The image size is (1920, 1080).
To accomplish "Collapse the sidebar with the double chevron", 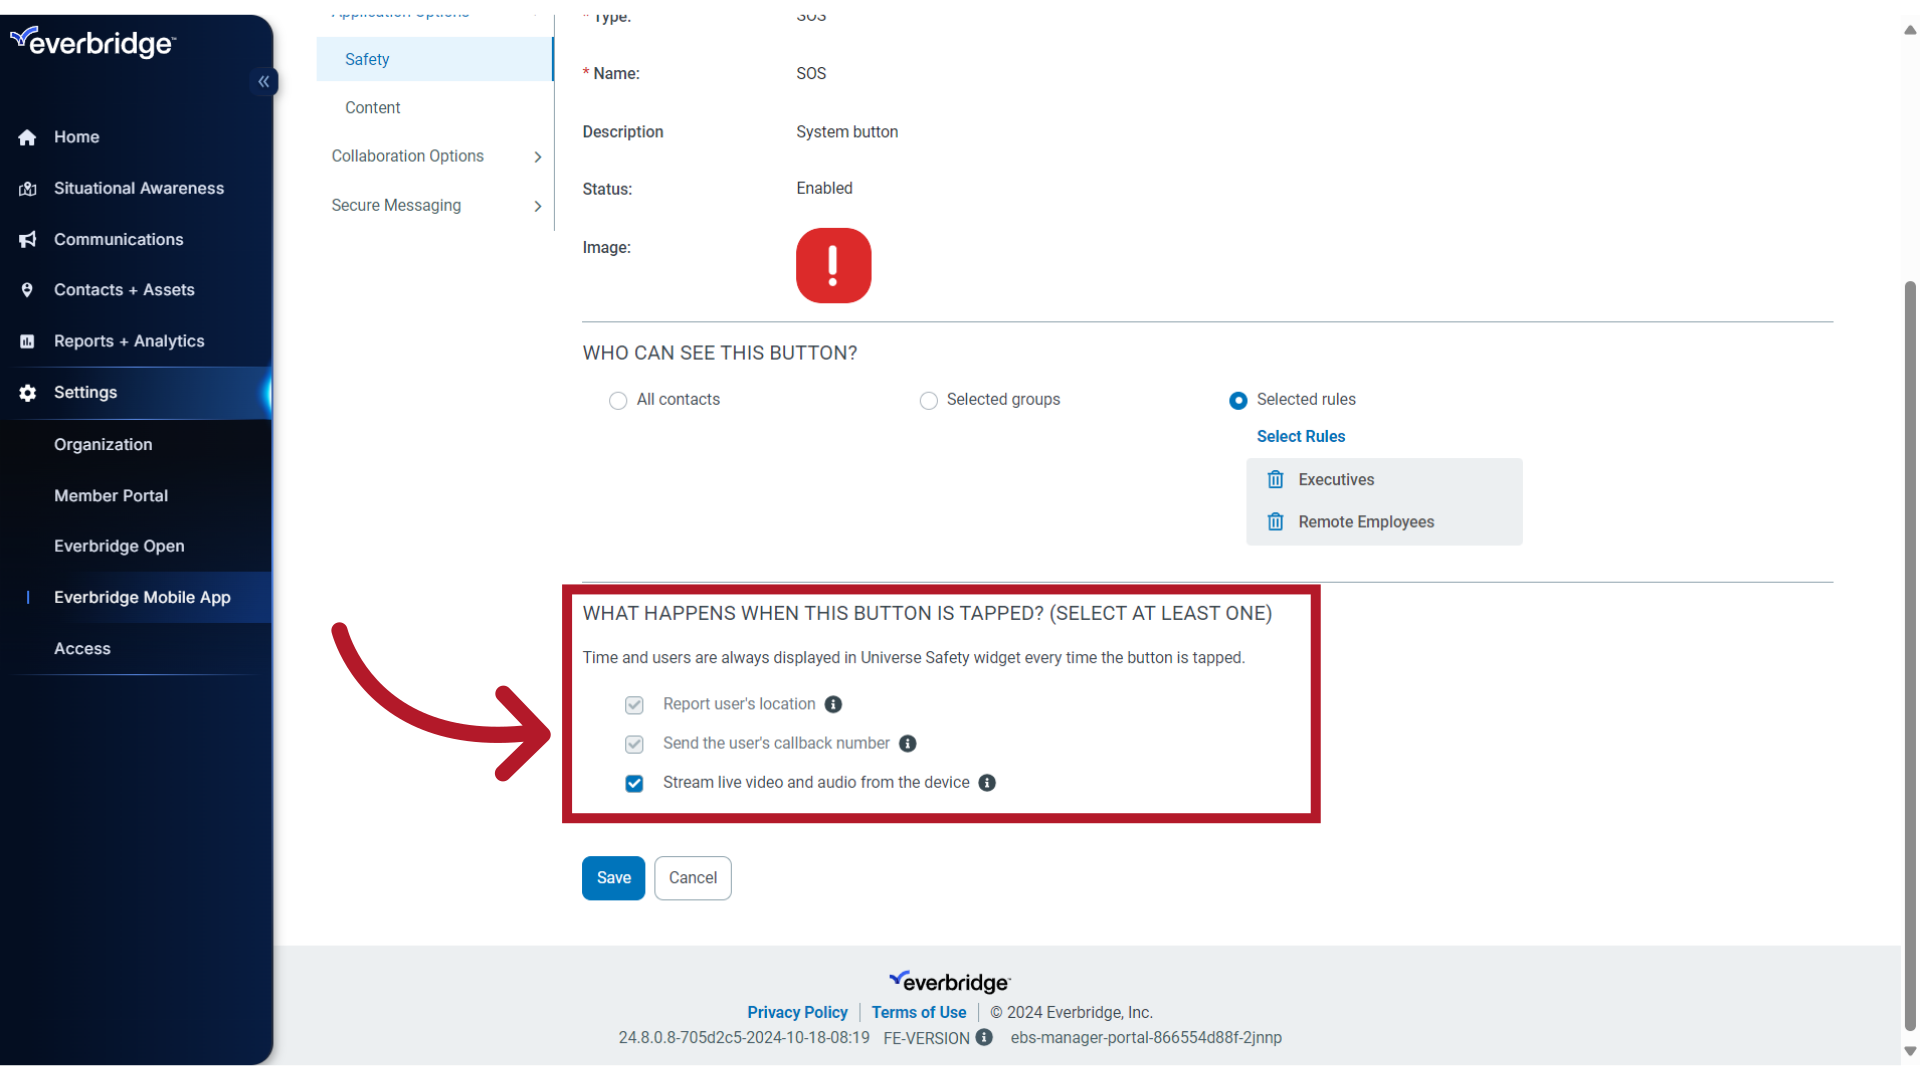I will [x=264, y=82].
